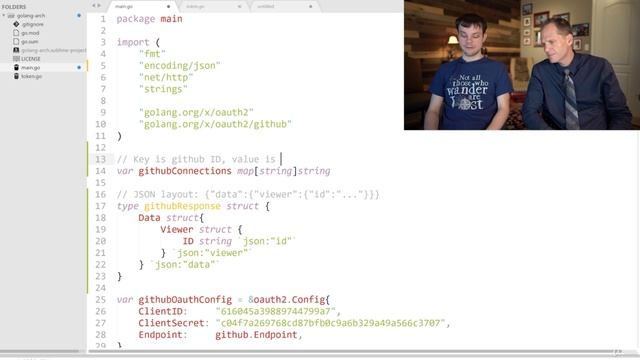Click the FOLDERS sidebar header
The width and height of the screenshot is (640, 360).
14,7
